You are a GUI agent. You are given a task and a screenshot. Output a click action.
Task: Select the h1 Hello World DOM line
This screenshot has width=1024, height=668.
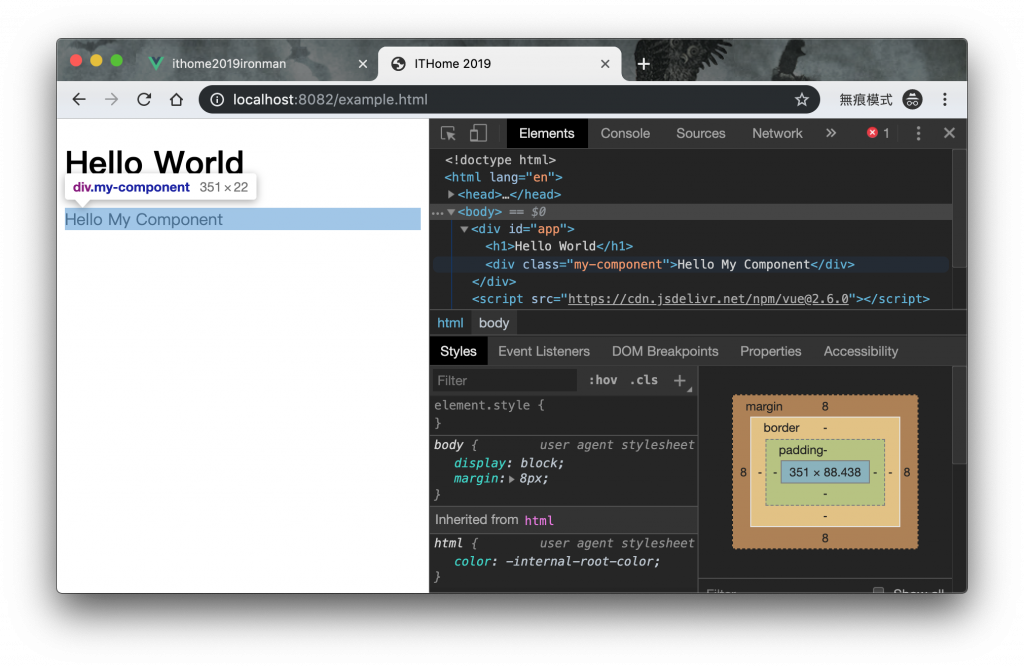tap(559, 246)
